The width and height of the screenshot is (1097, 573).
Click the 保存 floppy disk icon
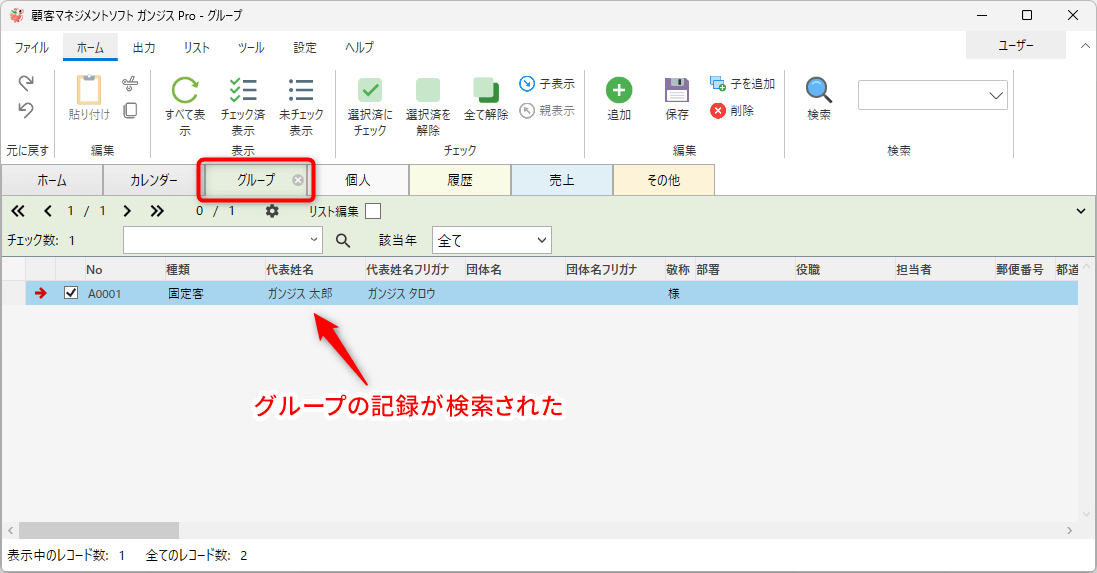(677, 91)
